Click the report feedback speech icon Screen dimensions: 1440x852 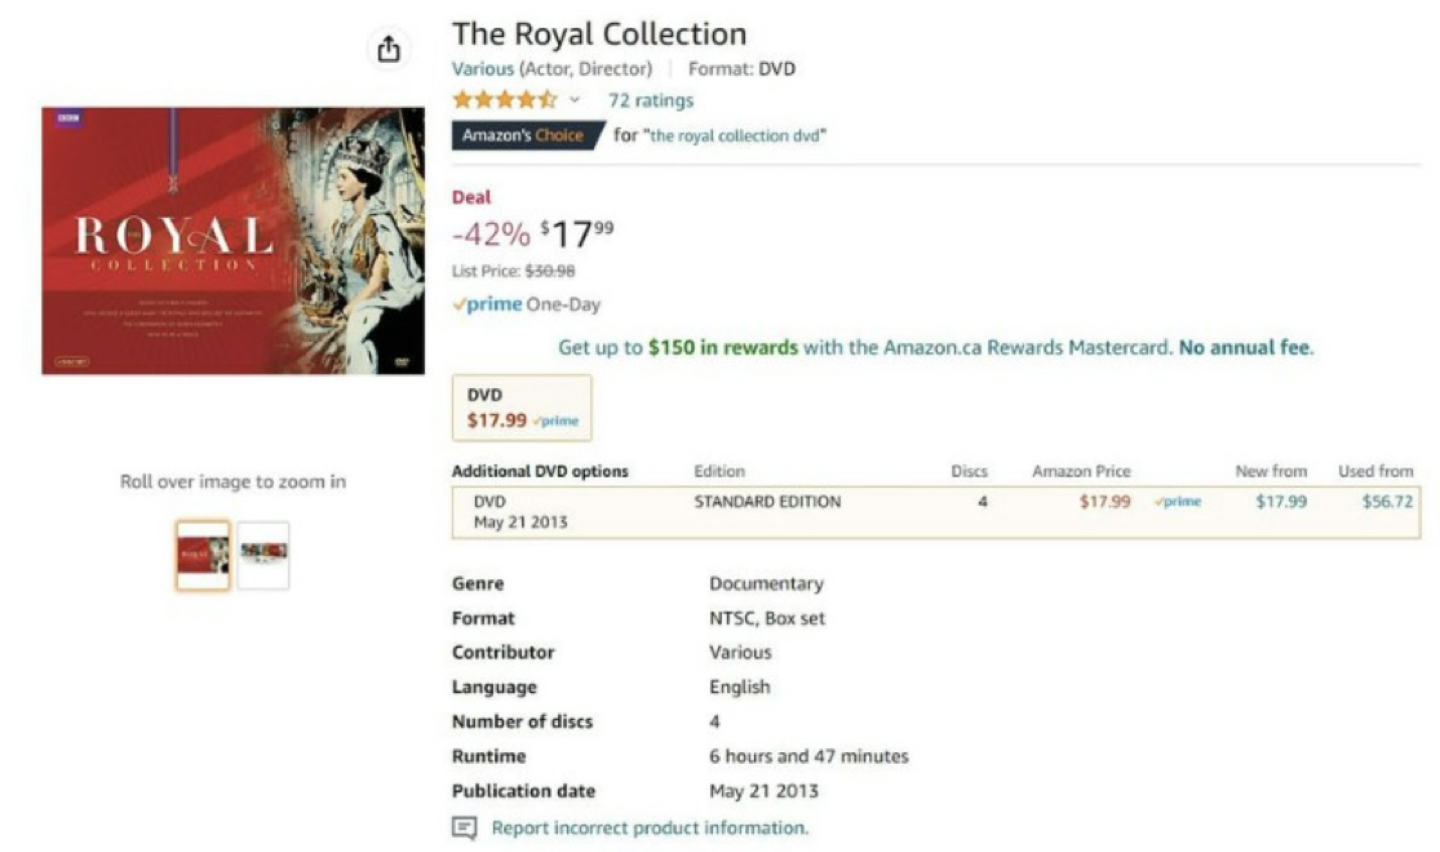click(464, 828)
